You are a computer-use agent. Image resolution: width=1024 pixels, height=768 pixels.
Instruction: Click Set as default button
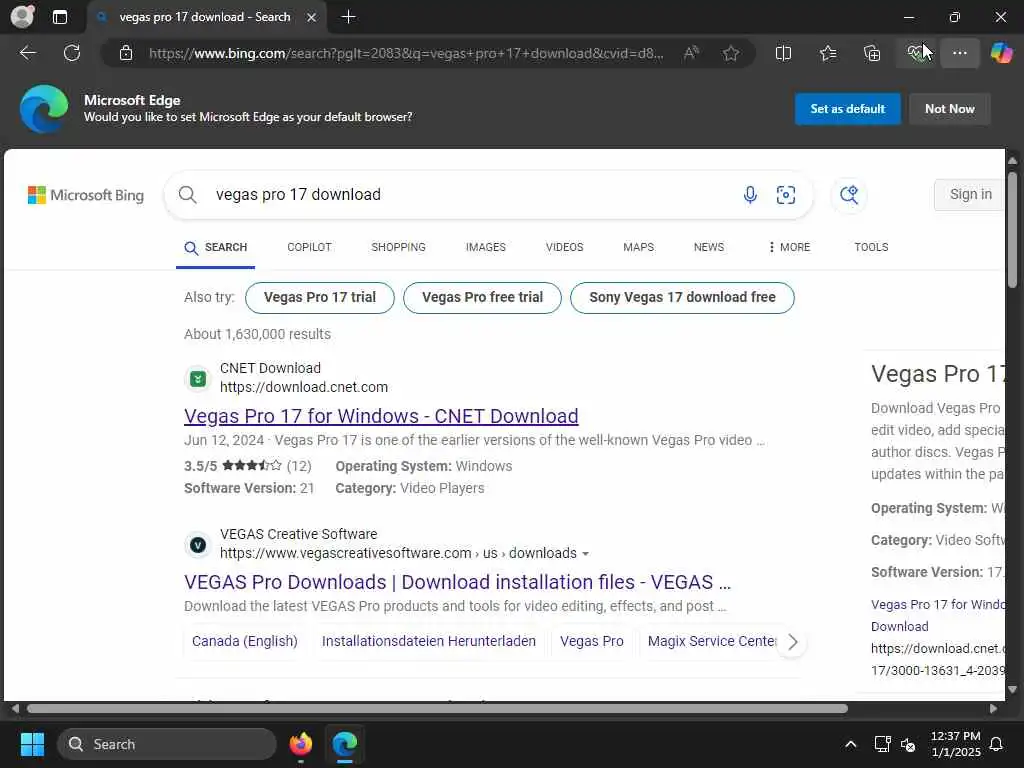click(847, 109)
